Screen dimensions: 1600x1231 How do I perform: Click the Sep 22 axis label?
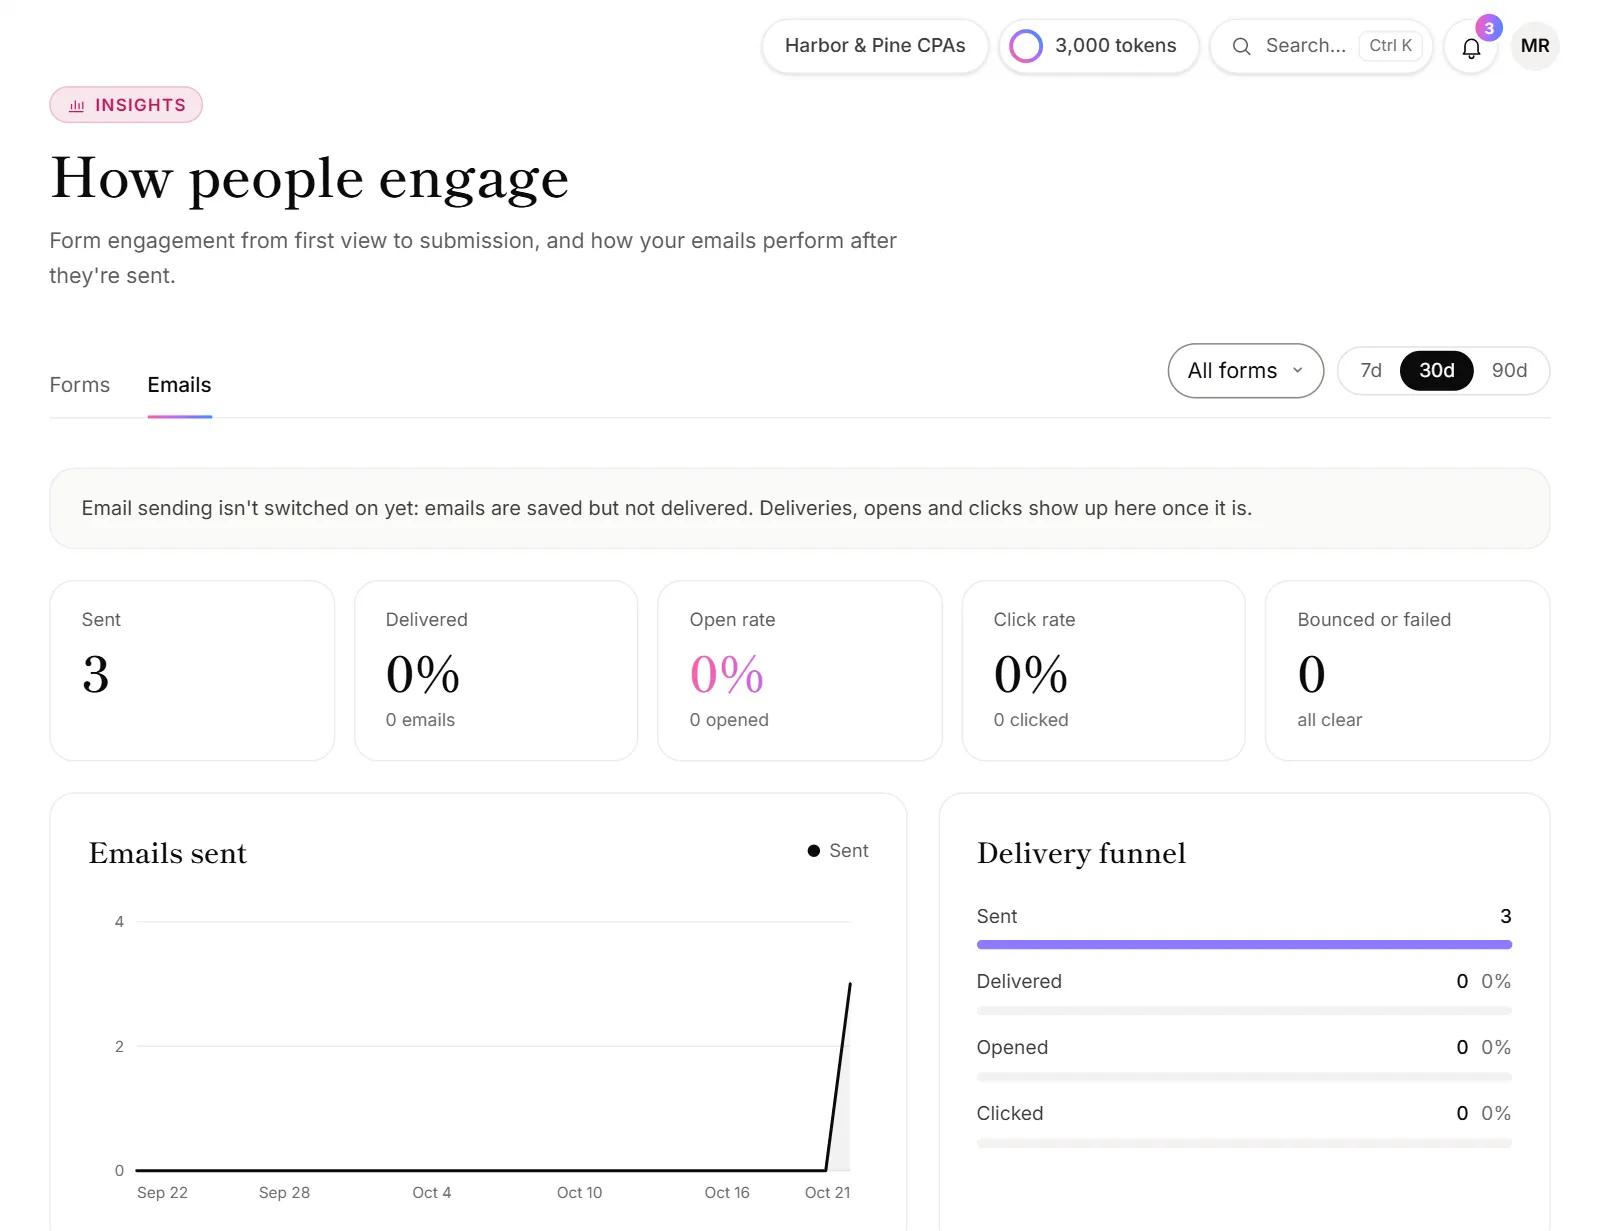tap(162, 1193)
